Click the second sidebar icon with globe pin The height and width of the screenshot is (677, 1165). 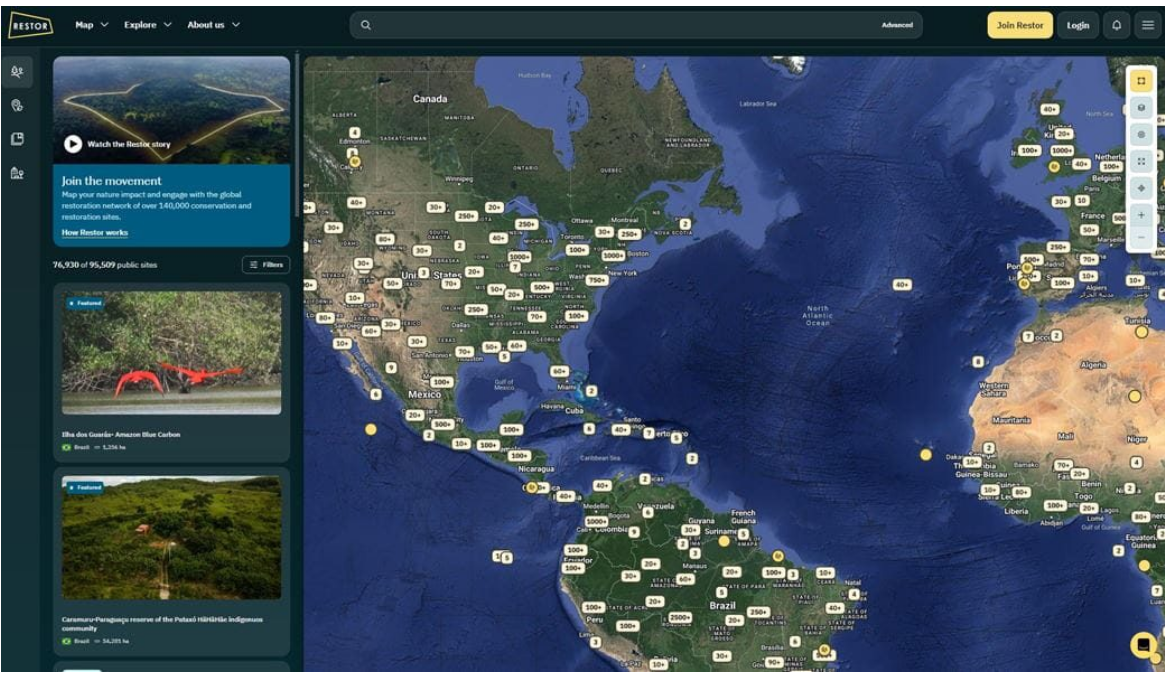tap(17, 105)
